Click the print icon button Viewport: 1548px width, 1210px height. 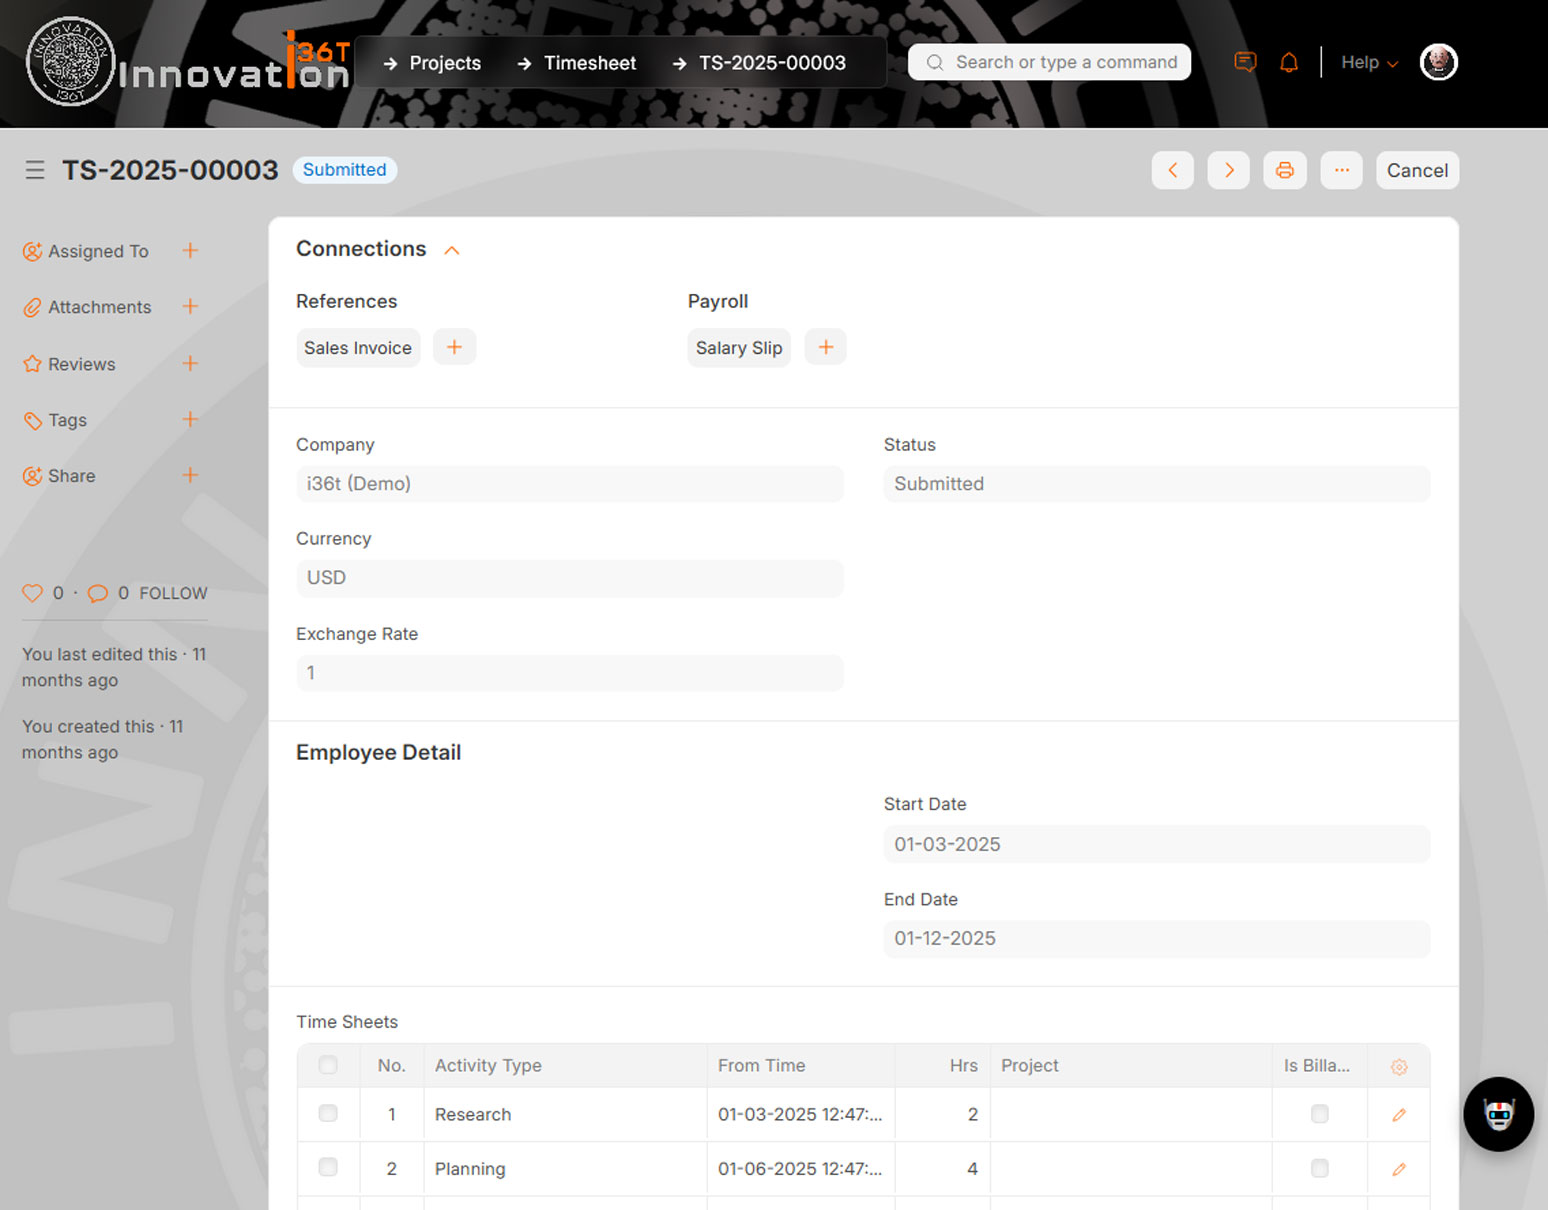(1284, 170)
